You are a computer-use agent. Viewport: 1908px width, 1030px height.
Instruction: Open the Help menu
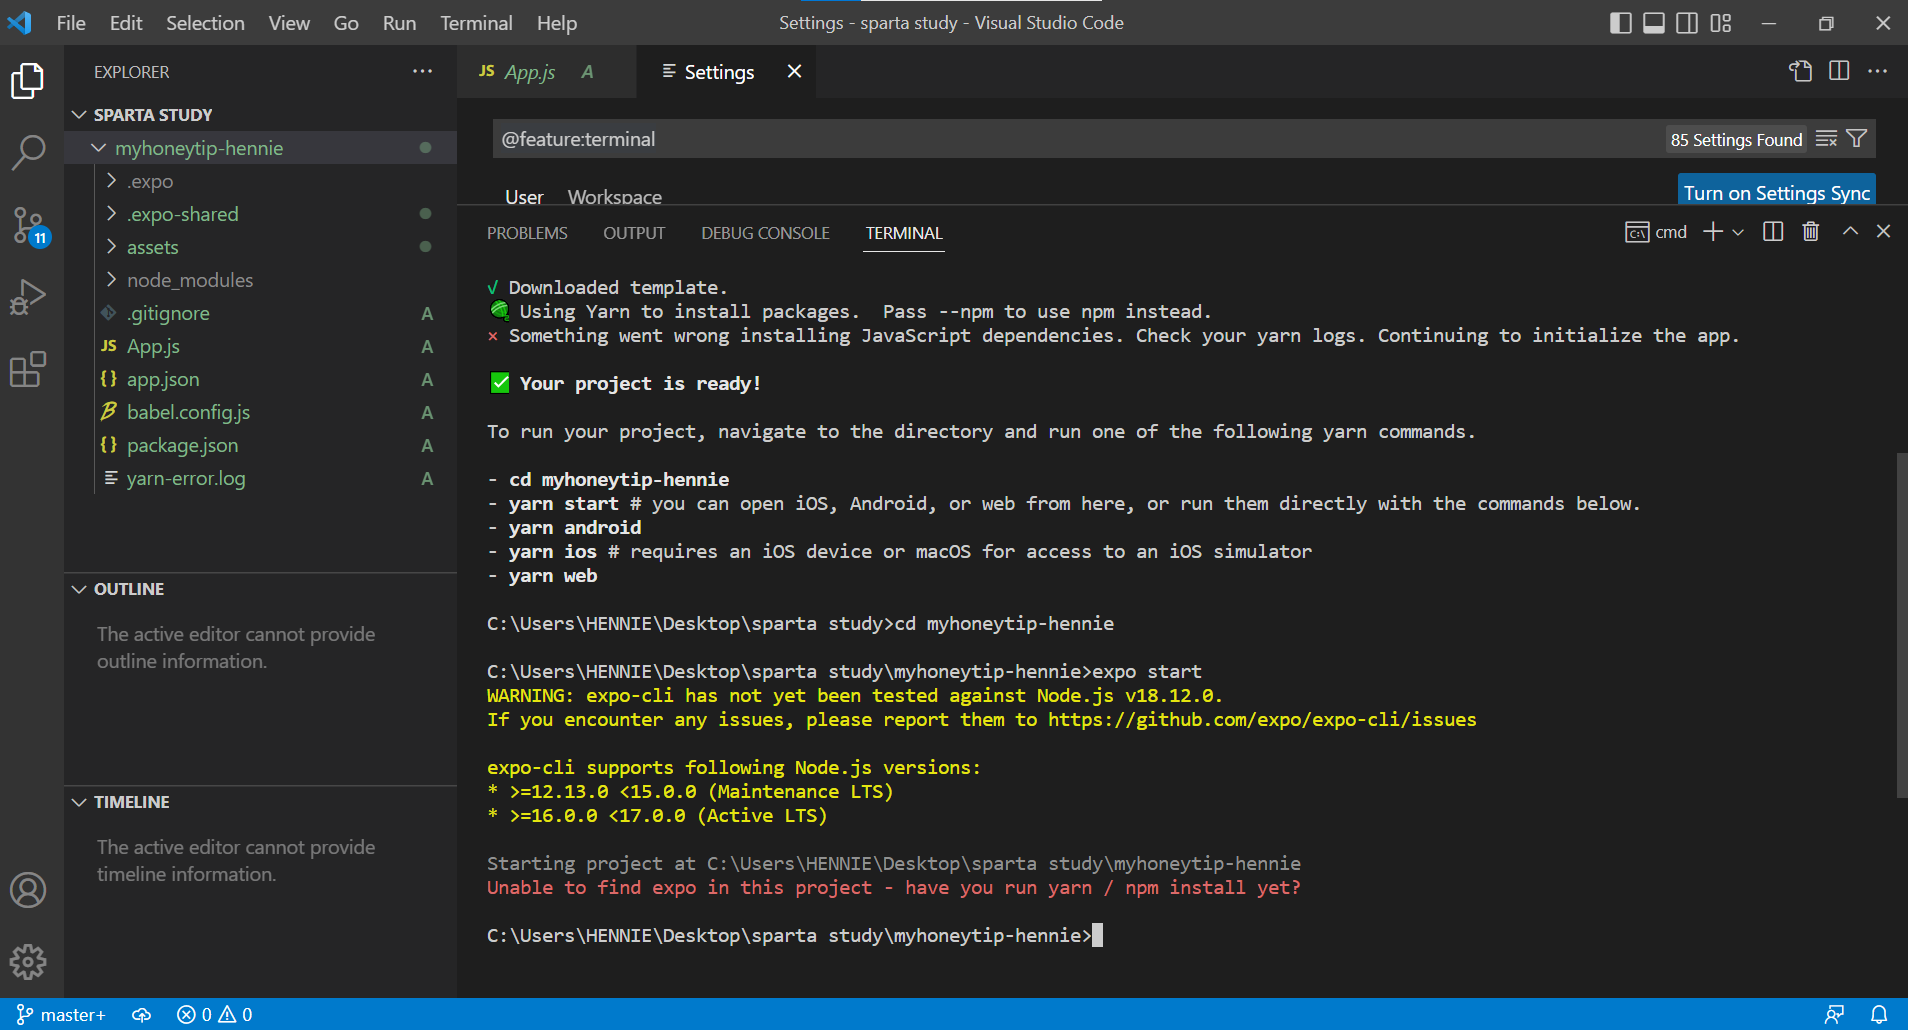click(557, 23)
